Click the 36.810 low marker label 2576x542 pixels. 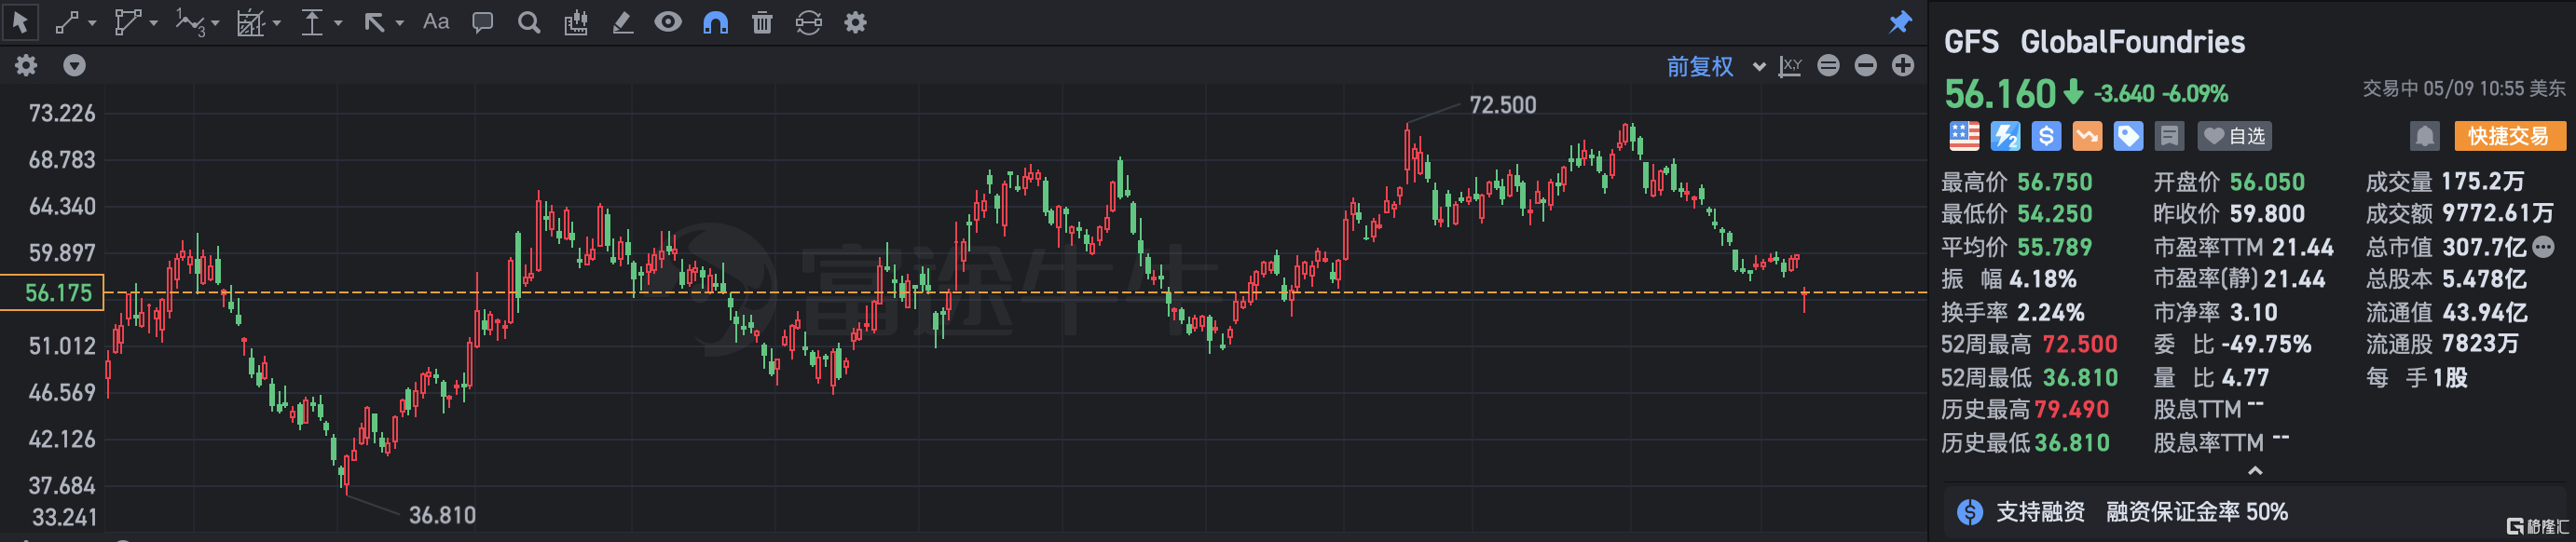442,515
